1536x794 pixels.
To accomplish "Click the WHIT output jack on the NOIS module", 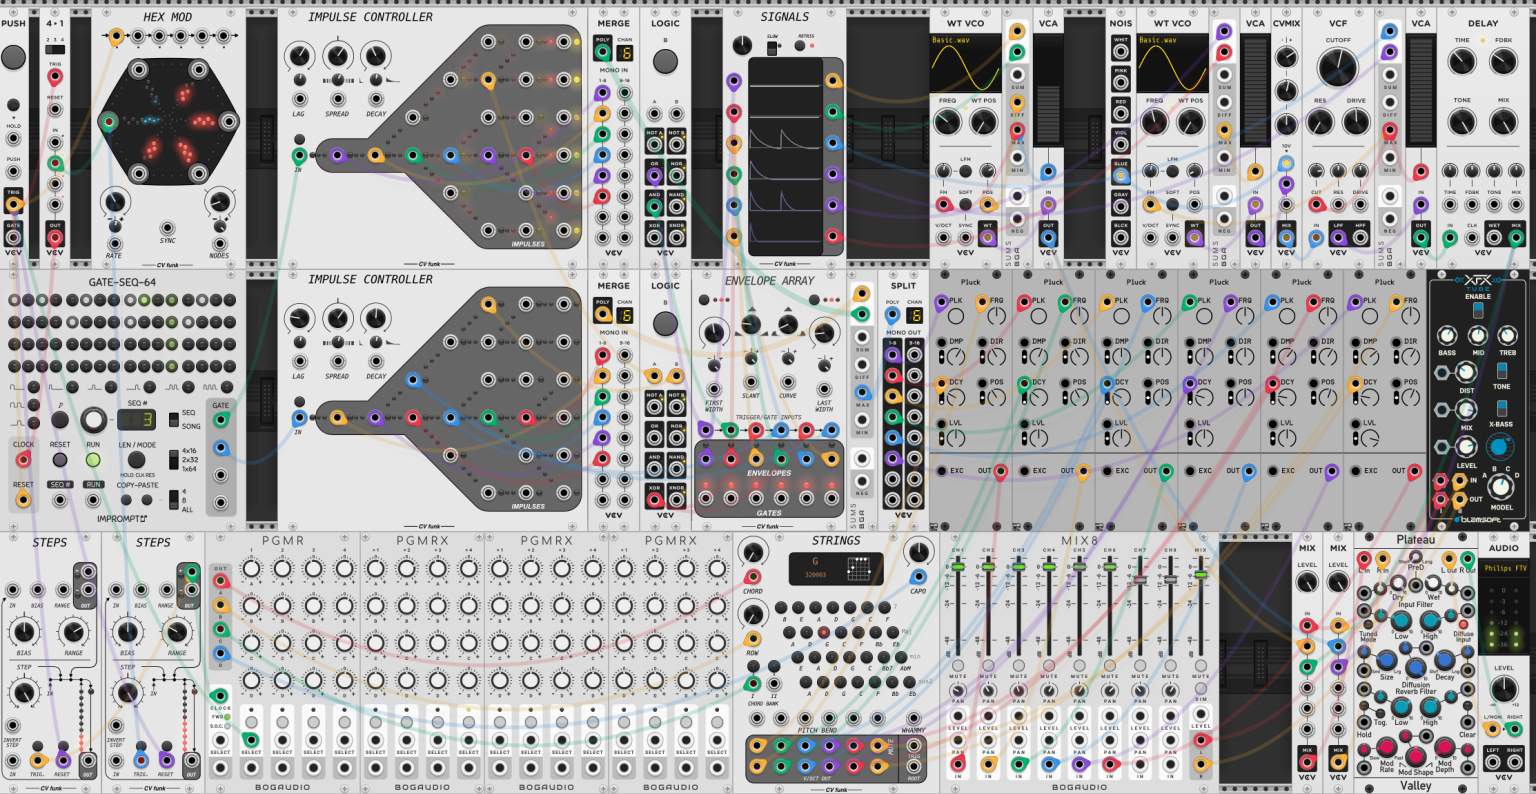I will point(1121,52).
